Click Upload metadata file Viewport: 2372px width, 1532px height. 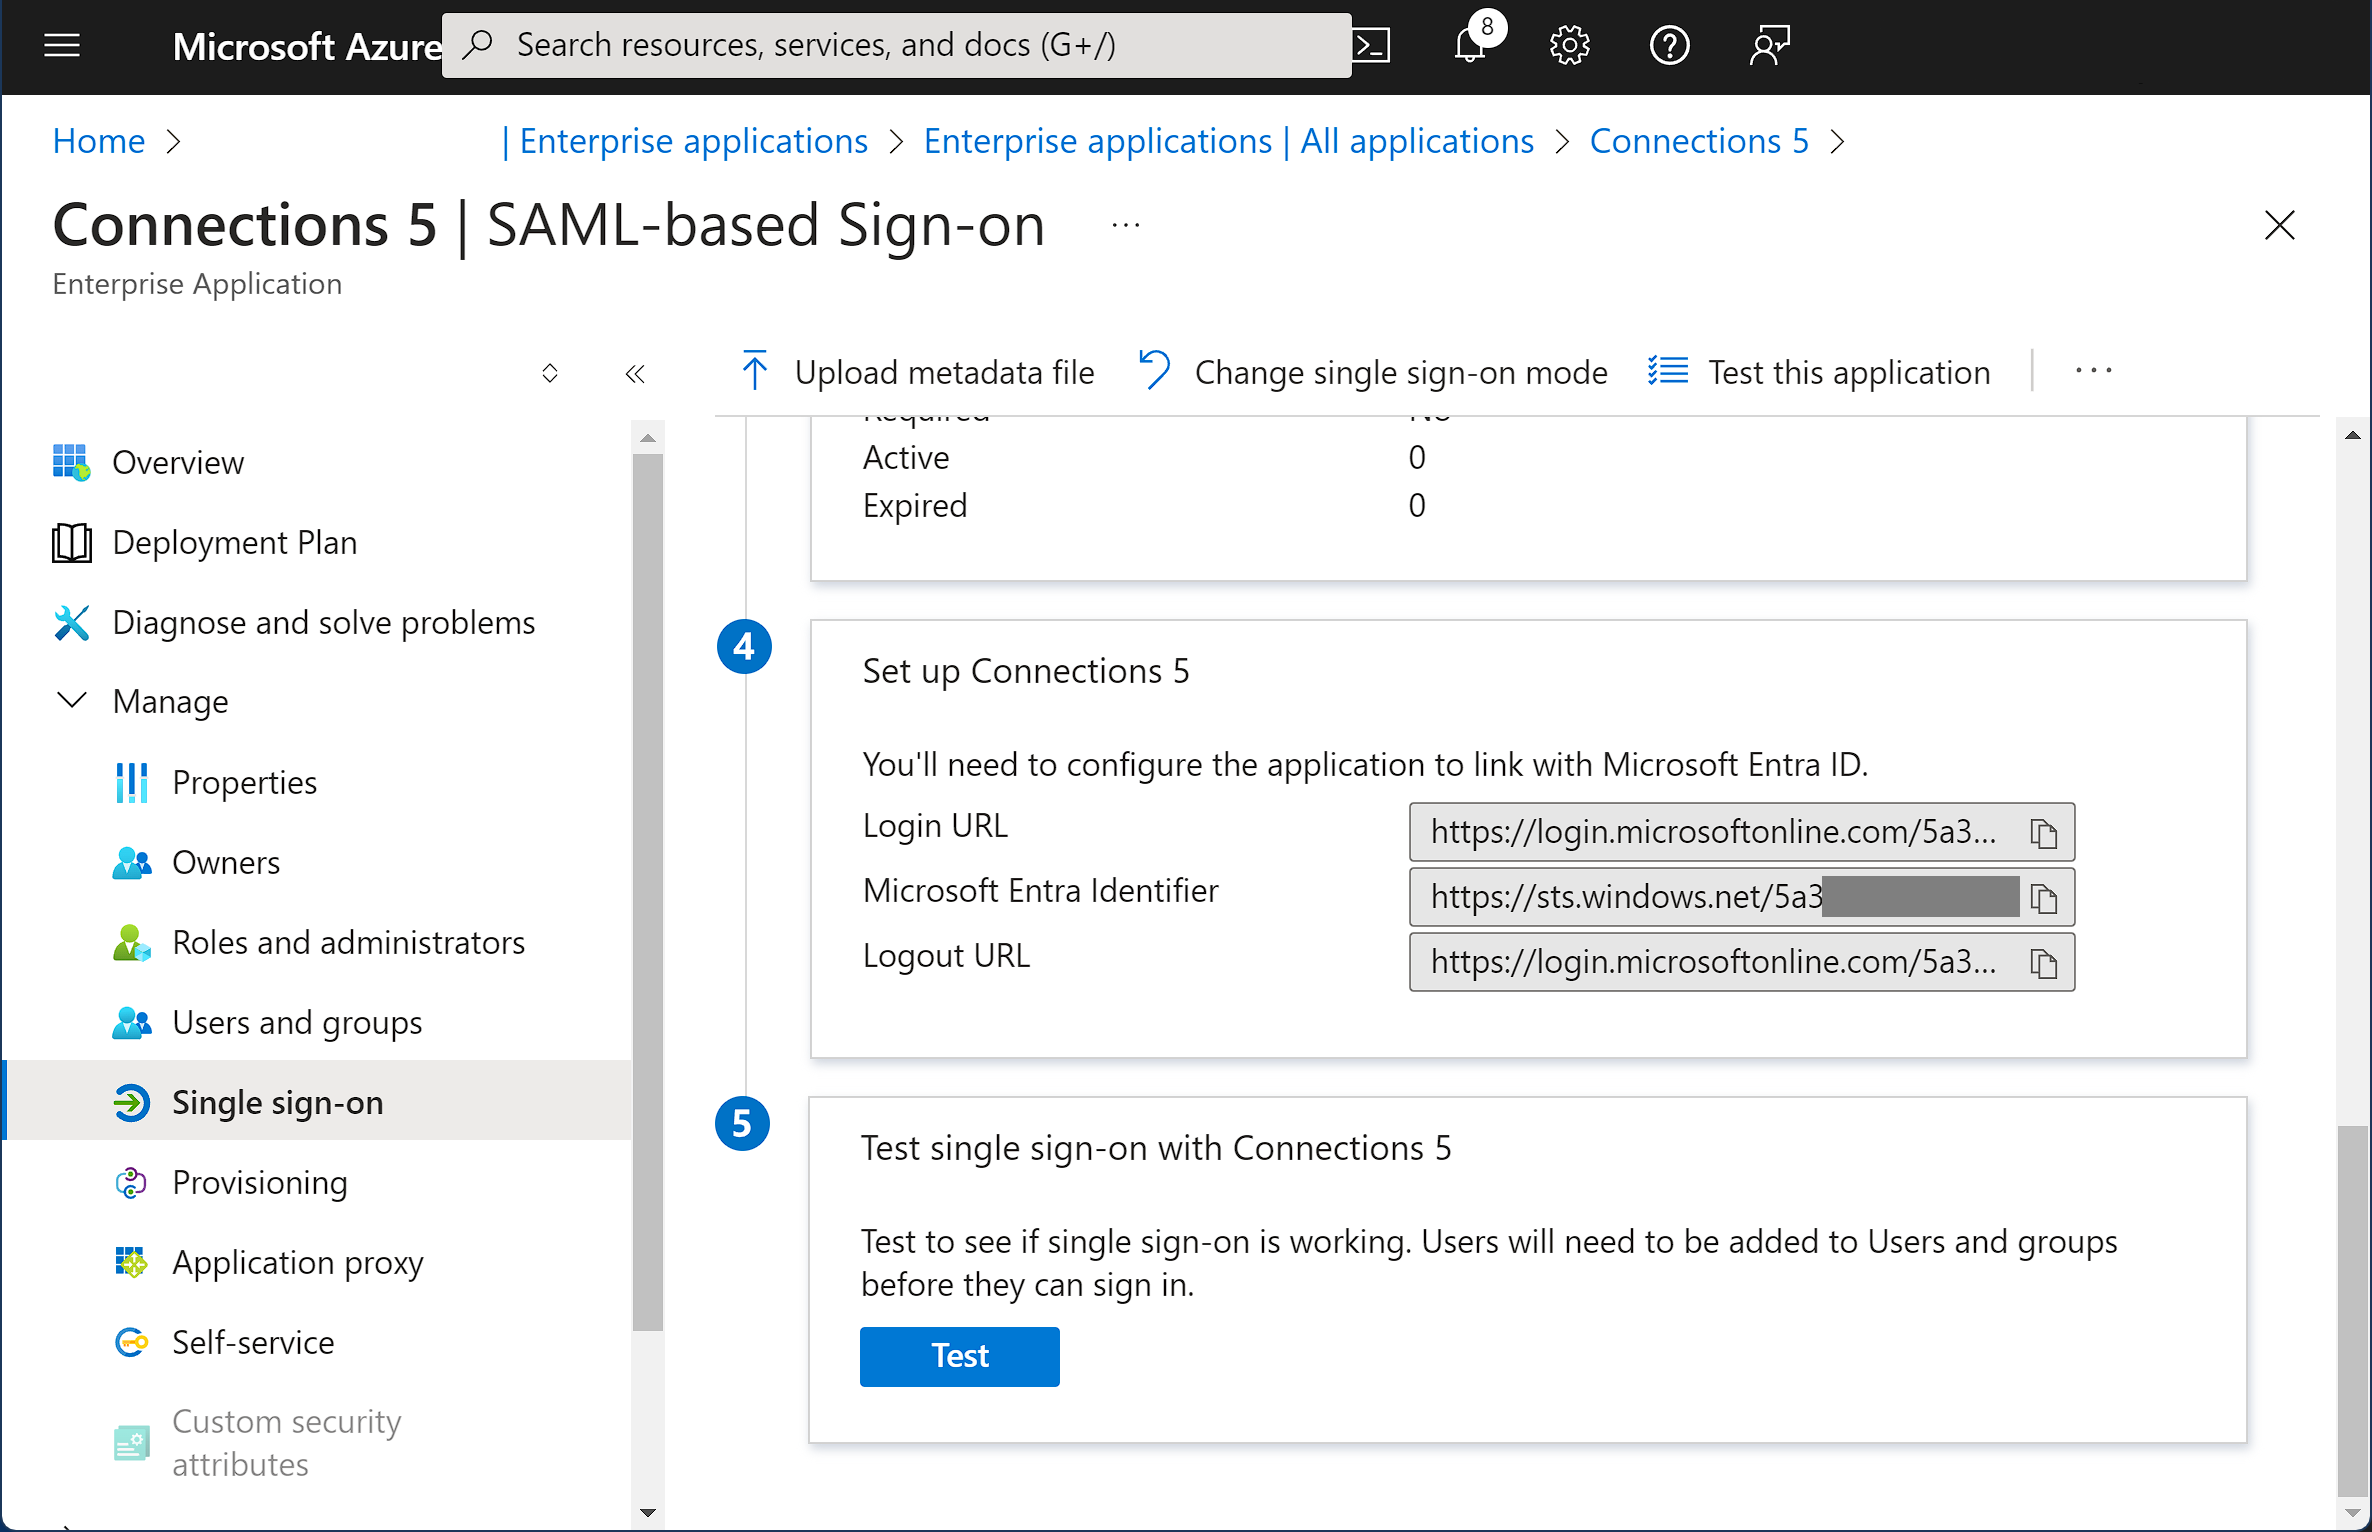click(917, 372)
